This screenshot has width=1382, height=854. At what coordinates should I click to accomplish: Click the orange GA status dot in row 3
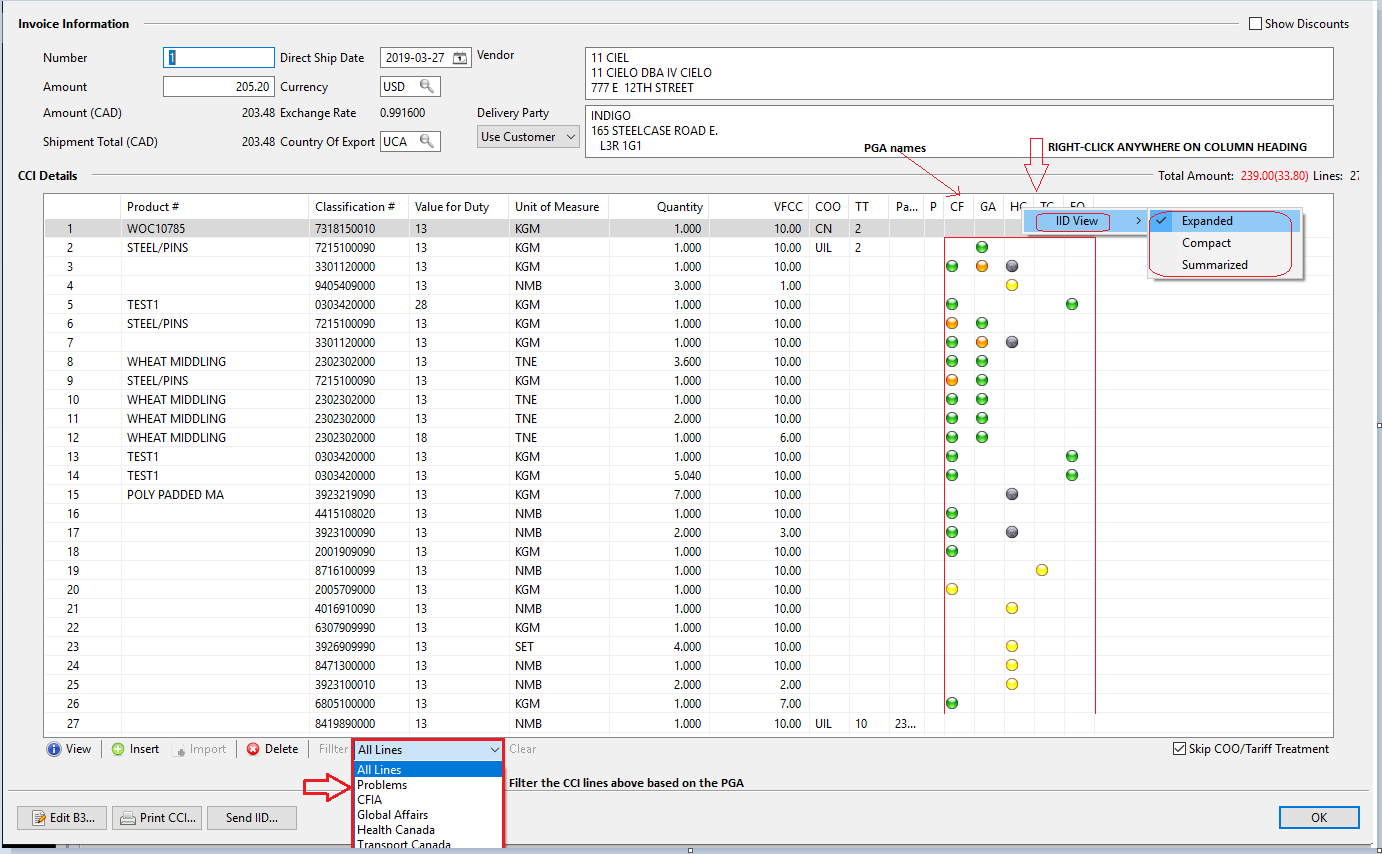[982, 266]
